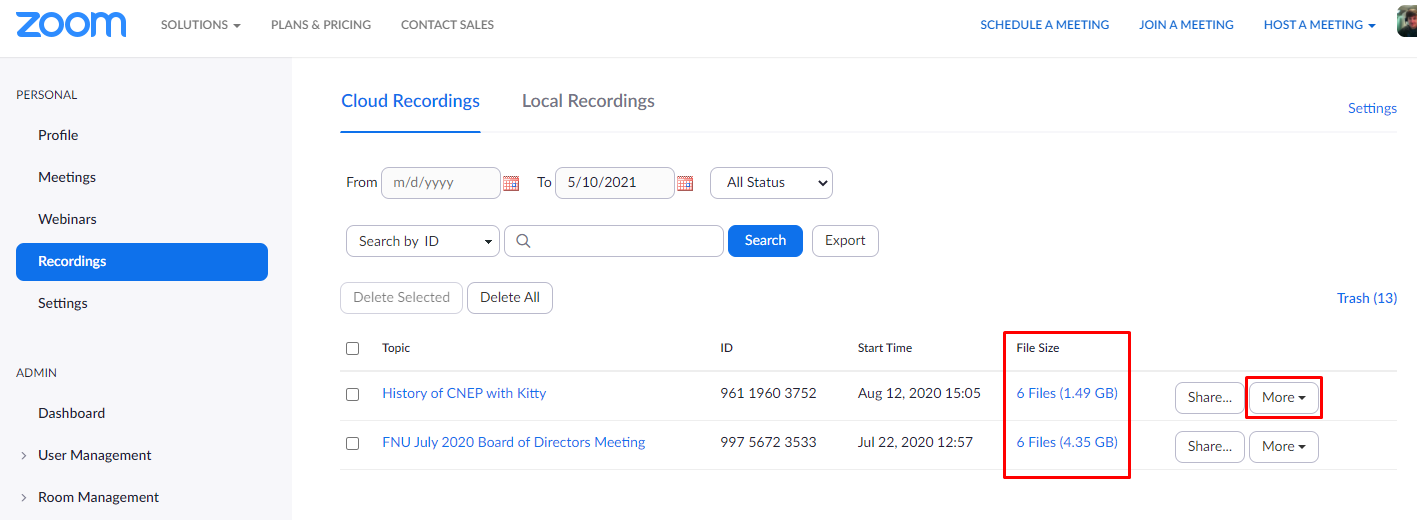Click the Delete All button
The image size is (1417, 520).
pos(510,298)
